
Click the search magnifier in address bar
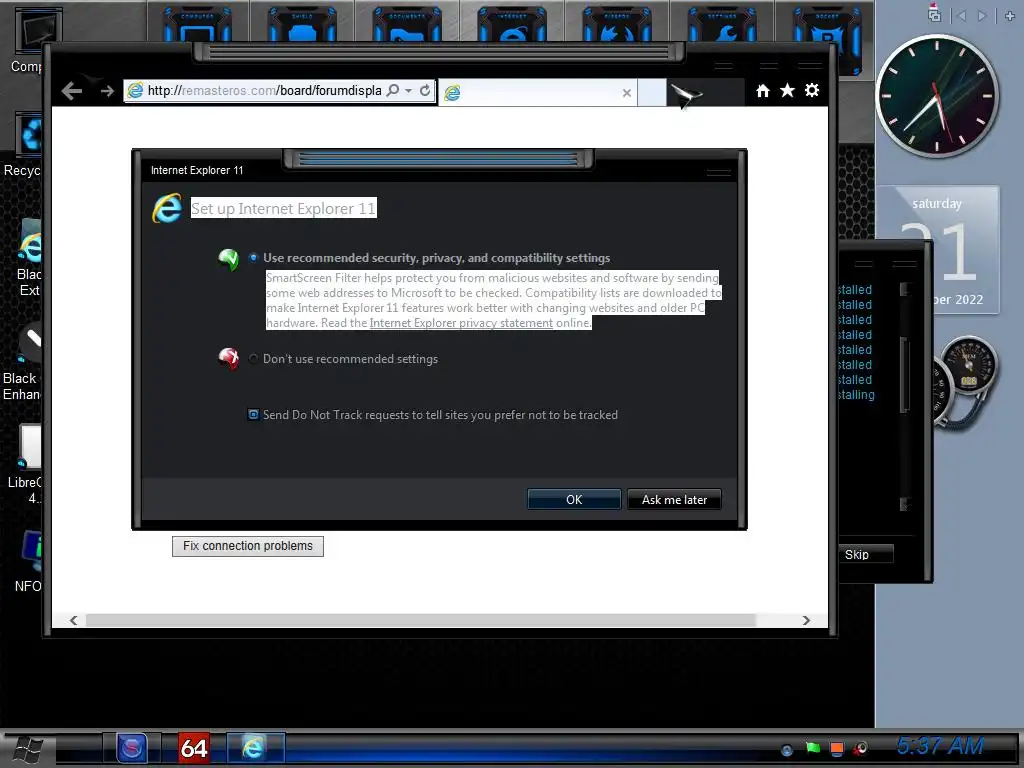click(392, 90)
